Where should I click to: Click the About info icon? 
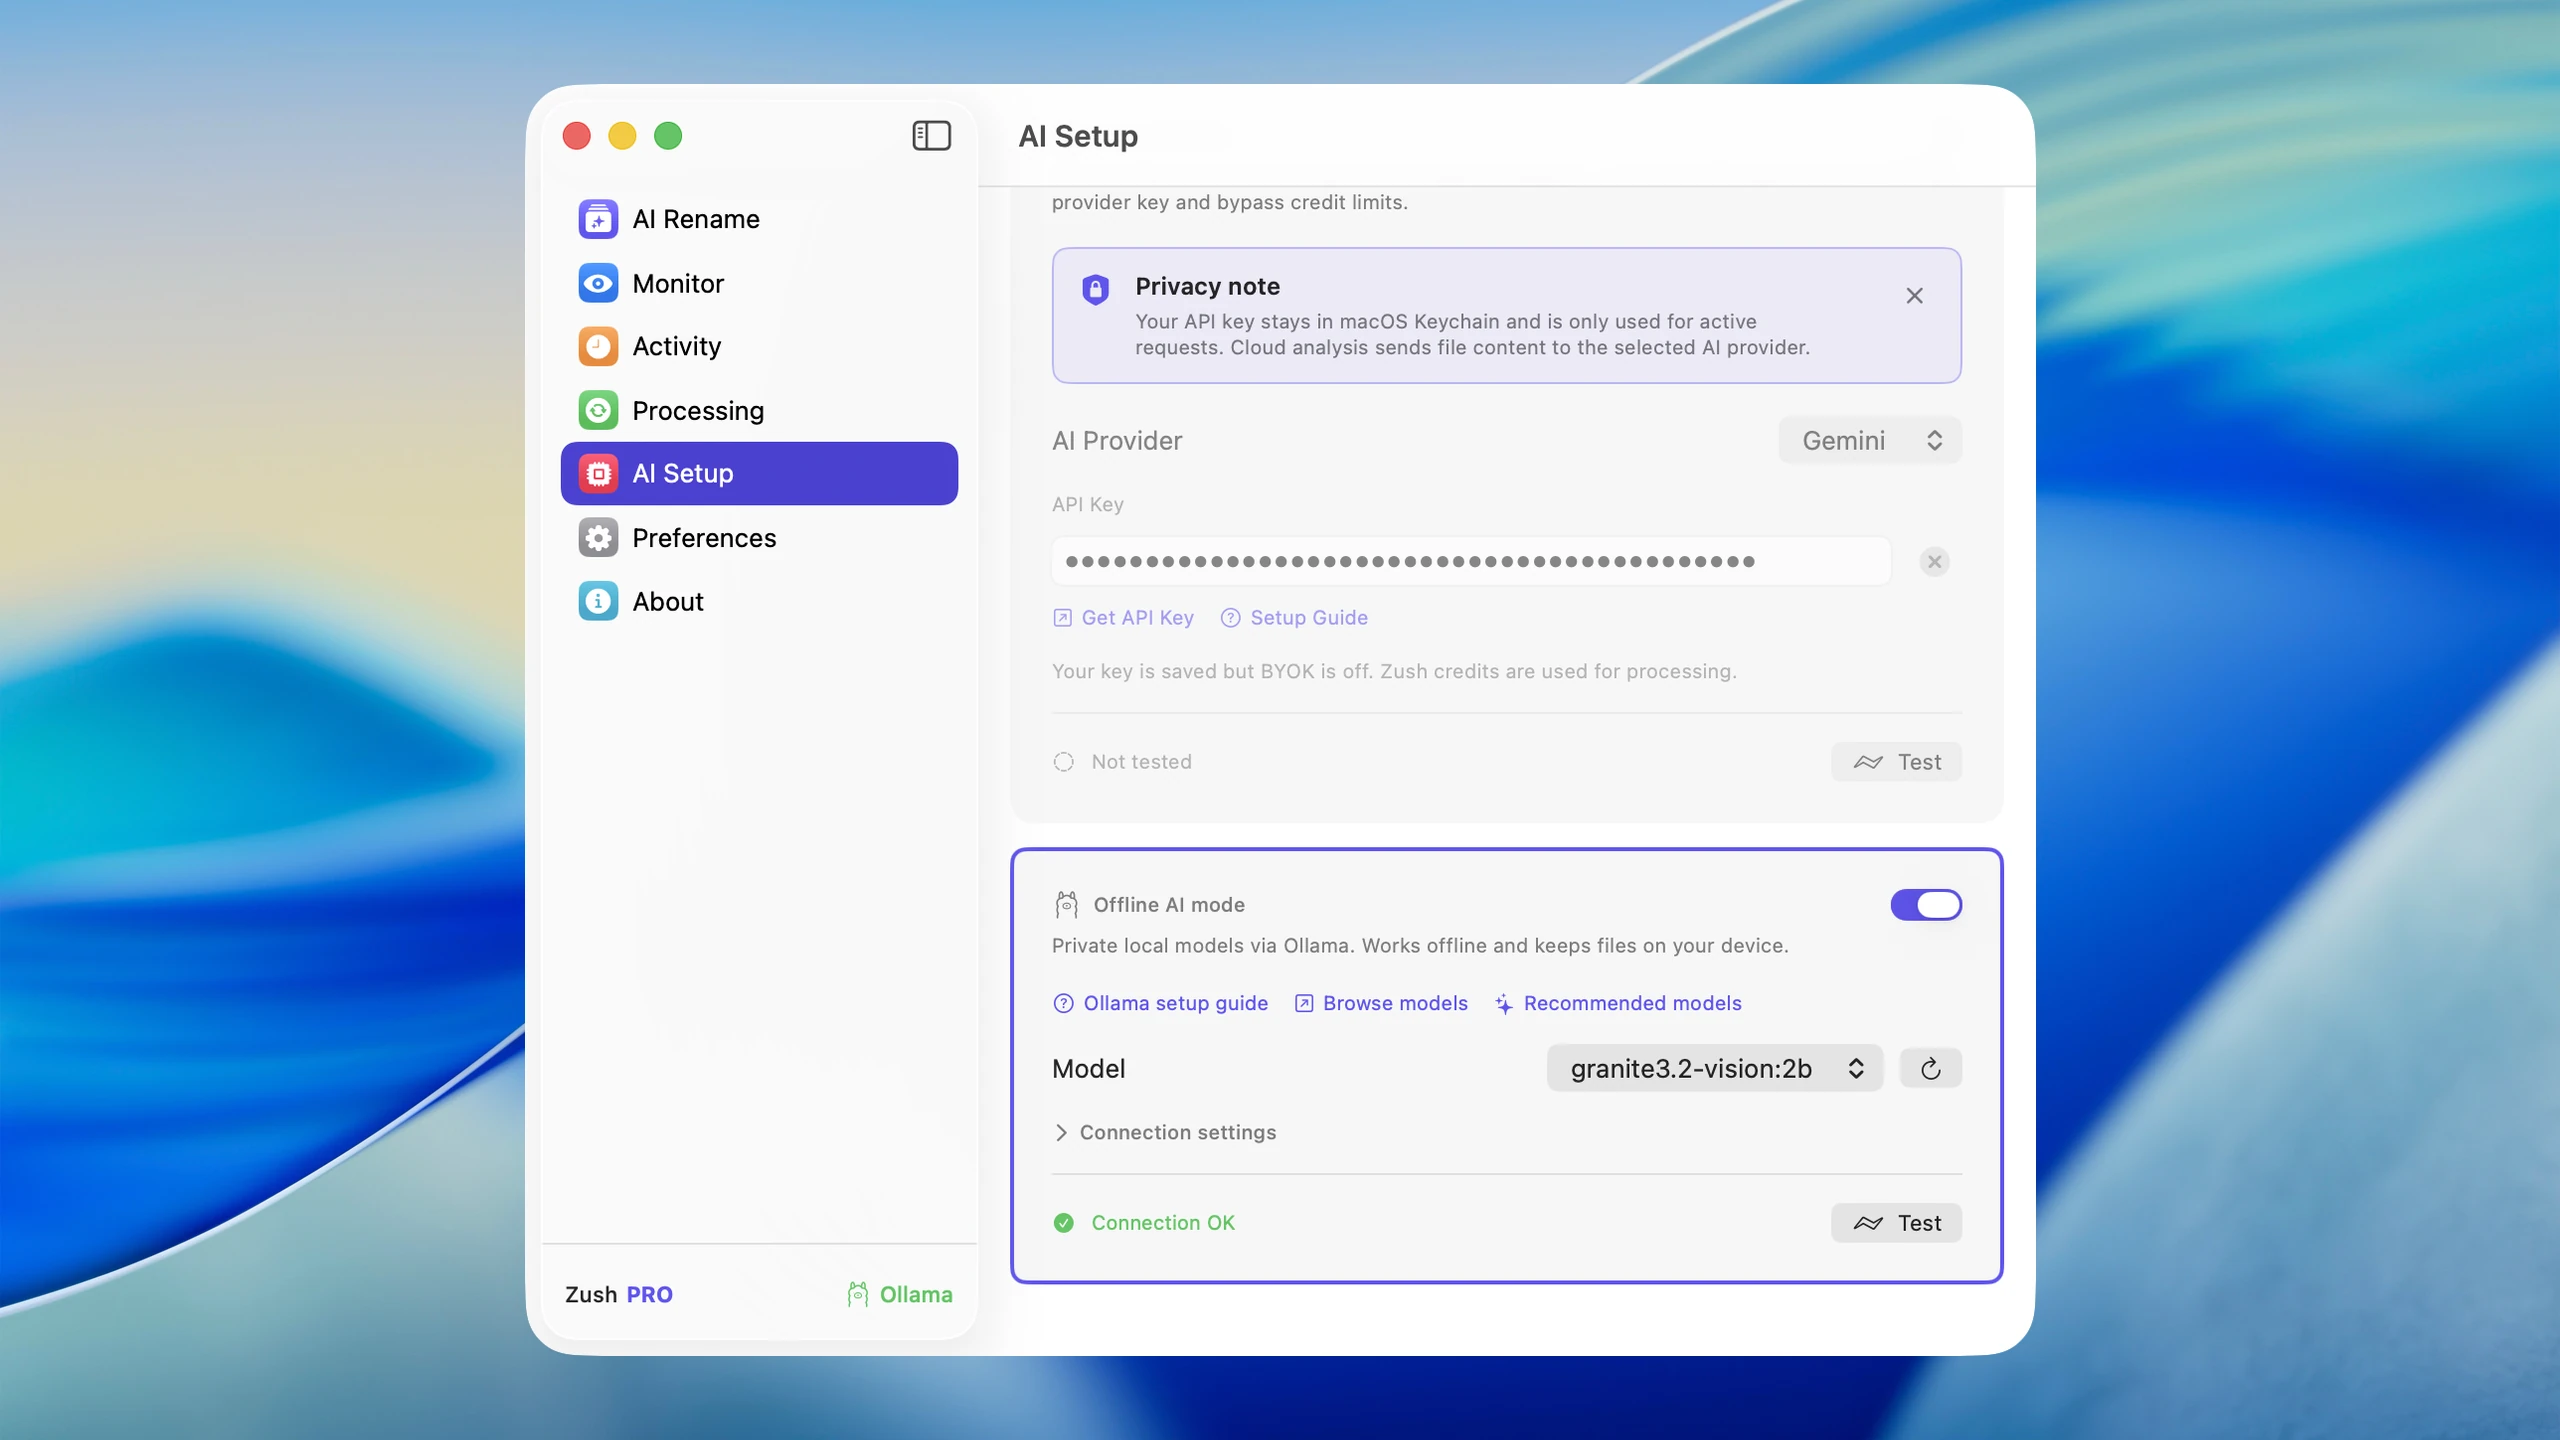598,601
